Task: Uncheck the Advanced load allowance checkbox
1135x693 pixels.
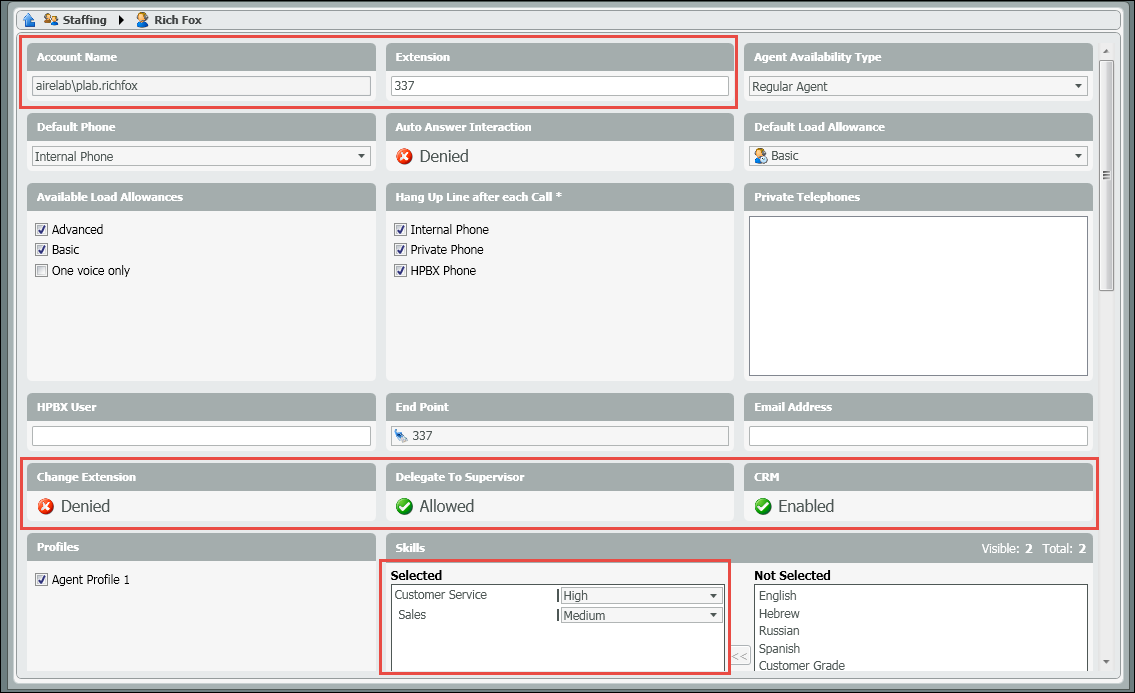Action: click(41, 230)
